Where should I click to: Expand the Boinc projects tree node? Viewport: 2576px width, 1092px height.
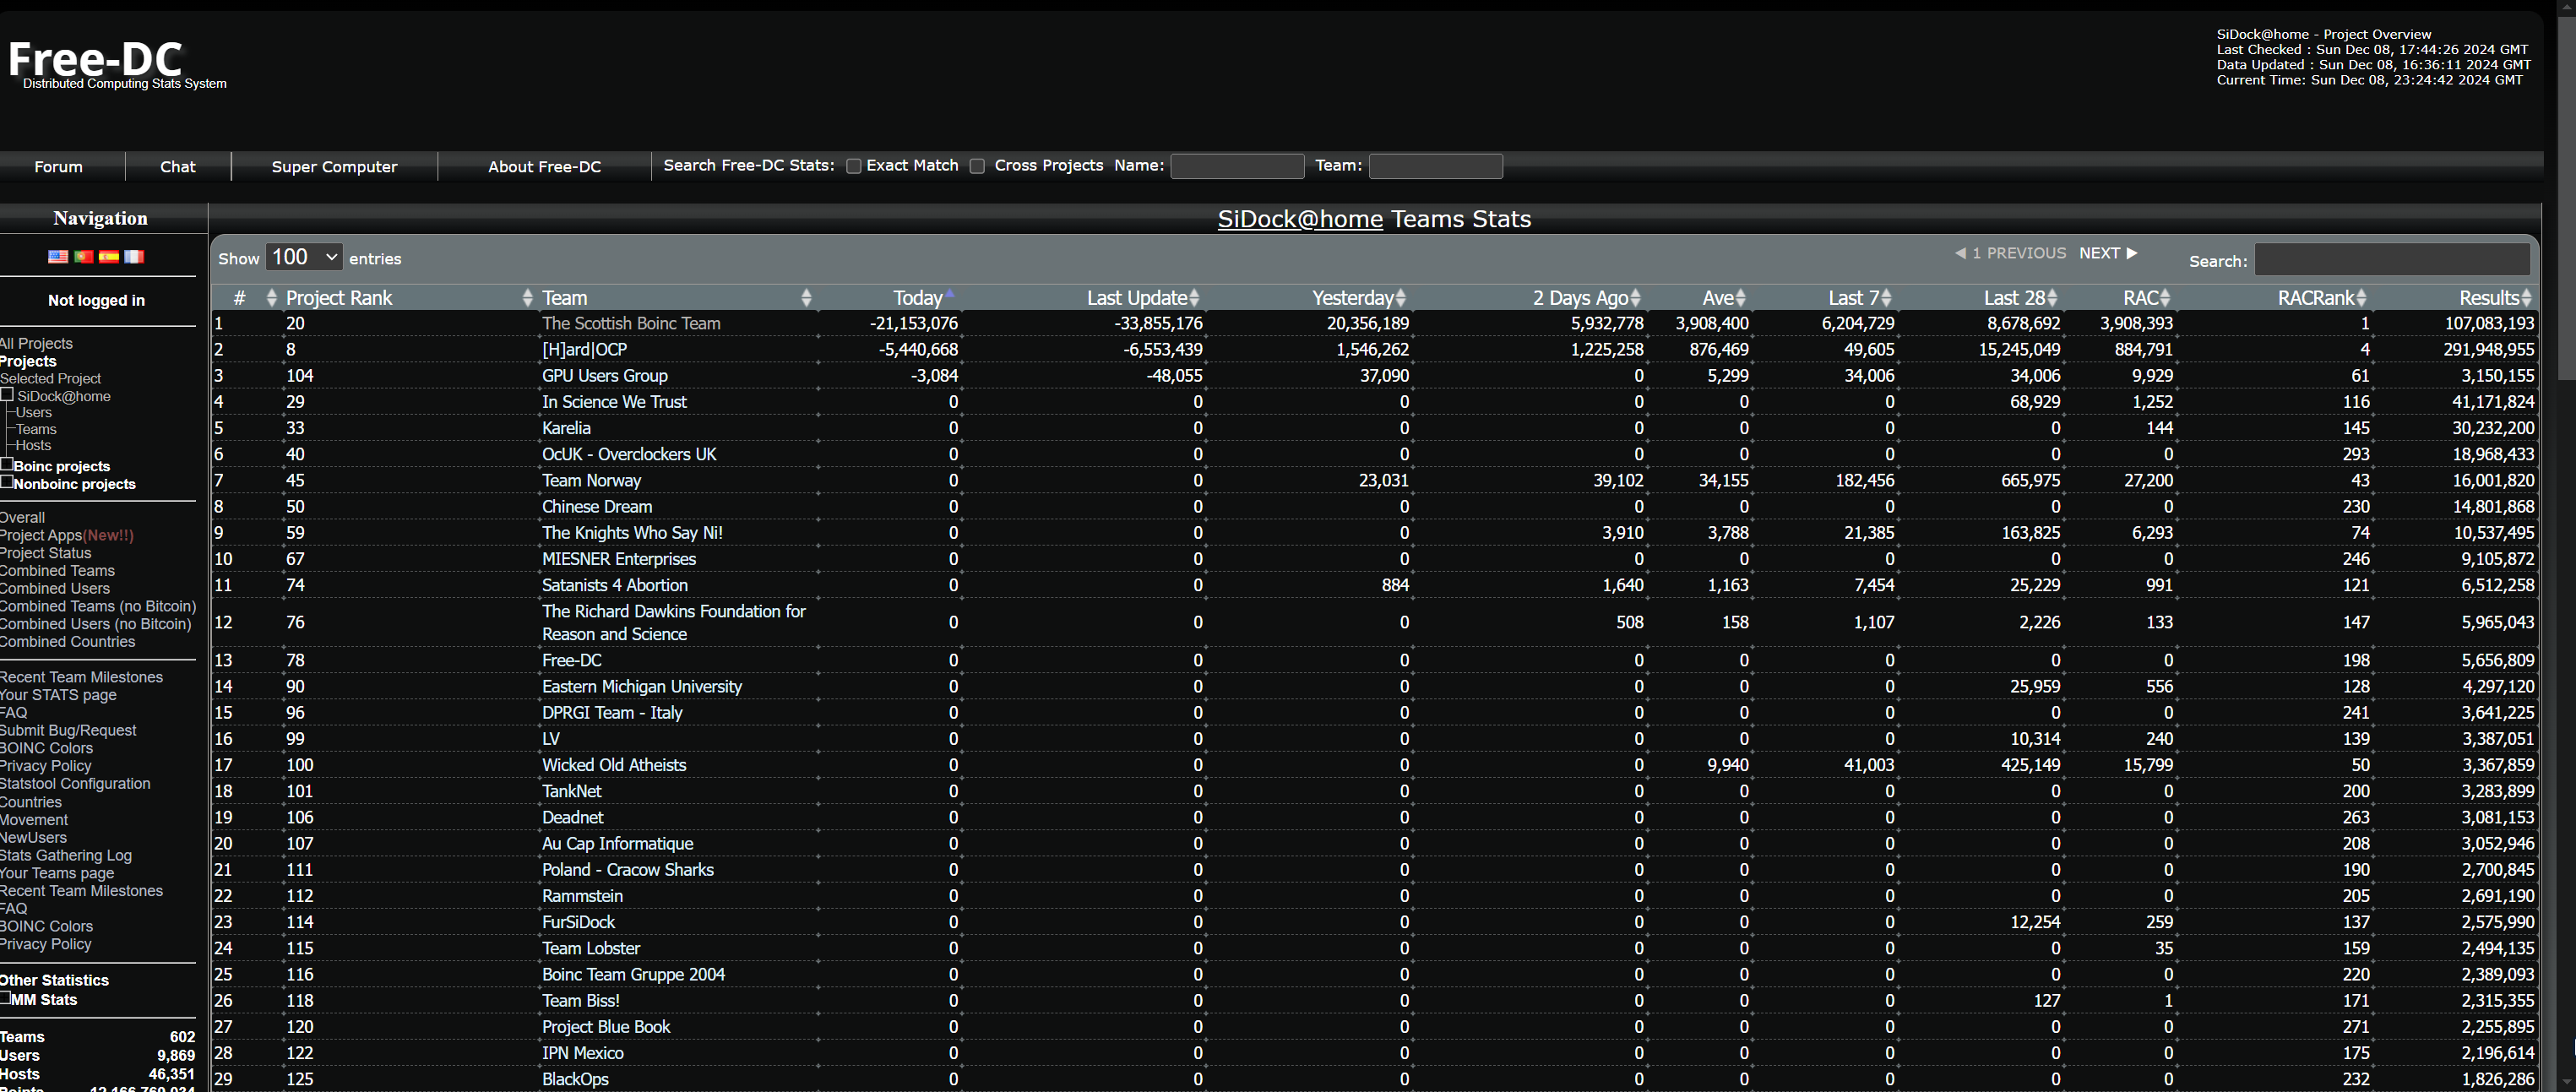(7, 464)
